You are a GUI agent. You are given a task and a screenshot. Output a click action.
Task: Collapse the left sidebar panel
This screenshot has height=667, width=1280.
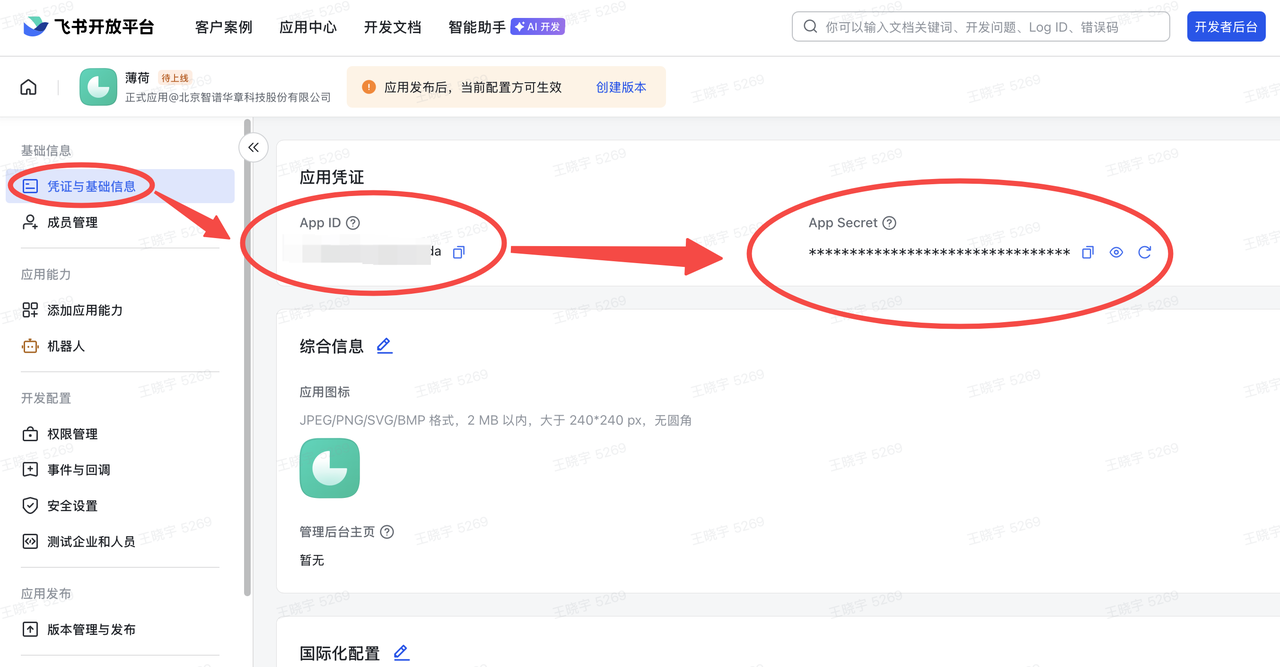click(254, 147)
